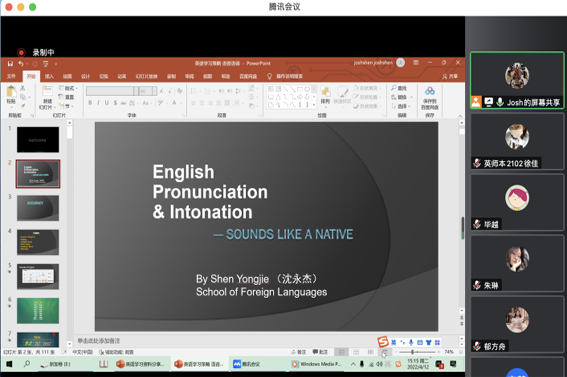Cut the selection with the scissors icon

click(x=23, y=88)
